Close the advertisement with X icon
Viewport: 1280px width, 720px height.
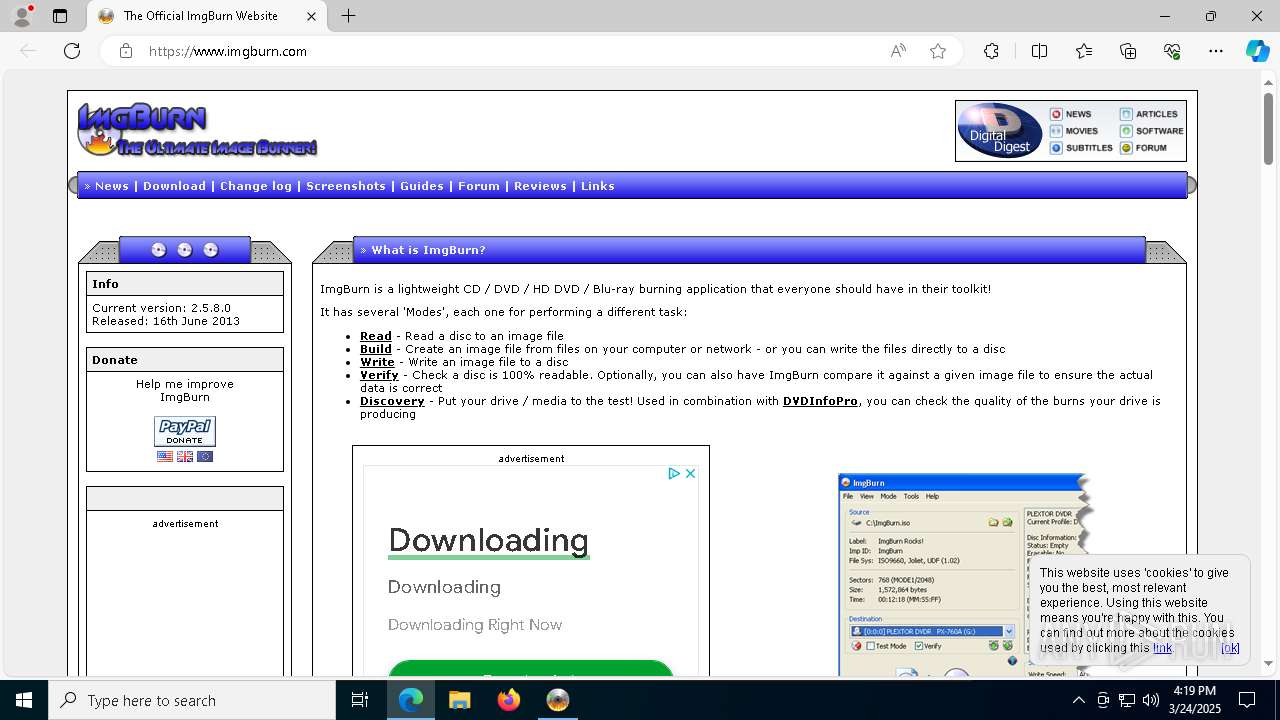[690, 473]
